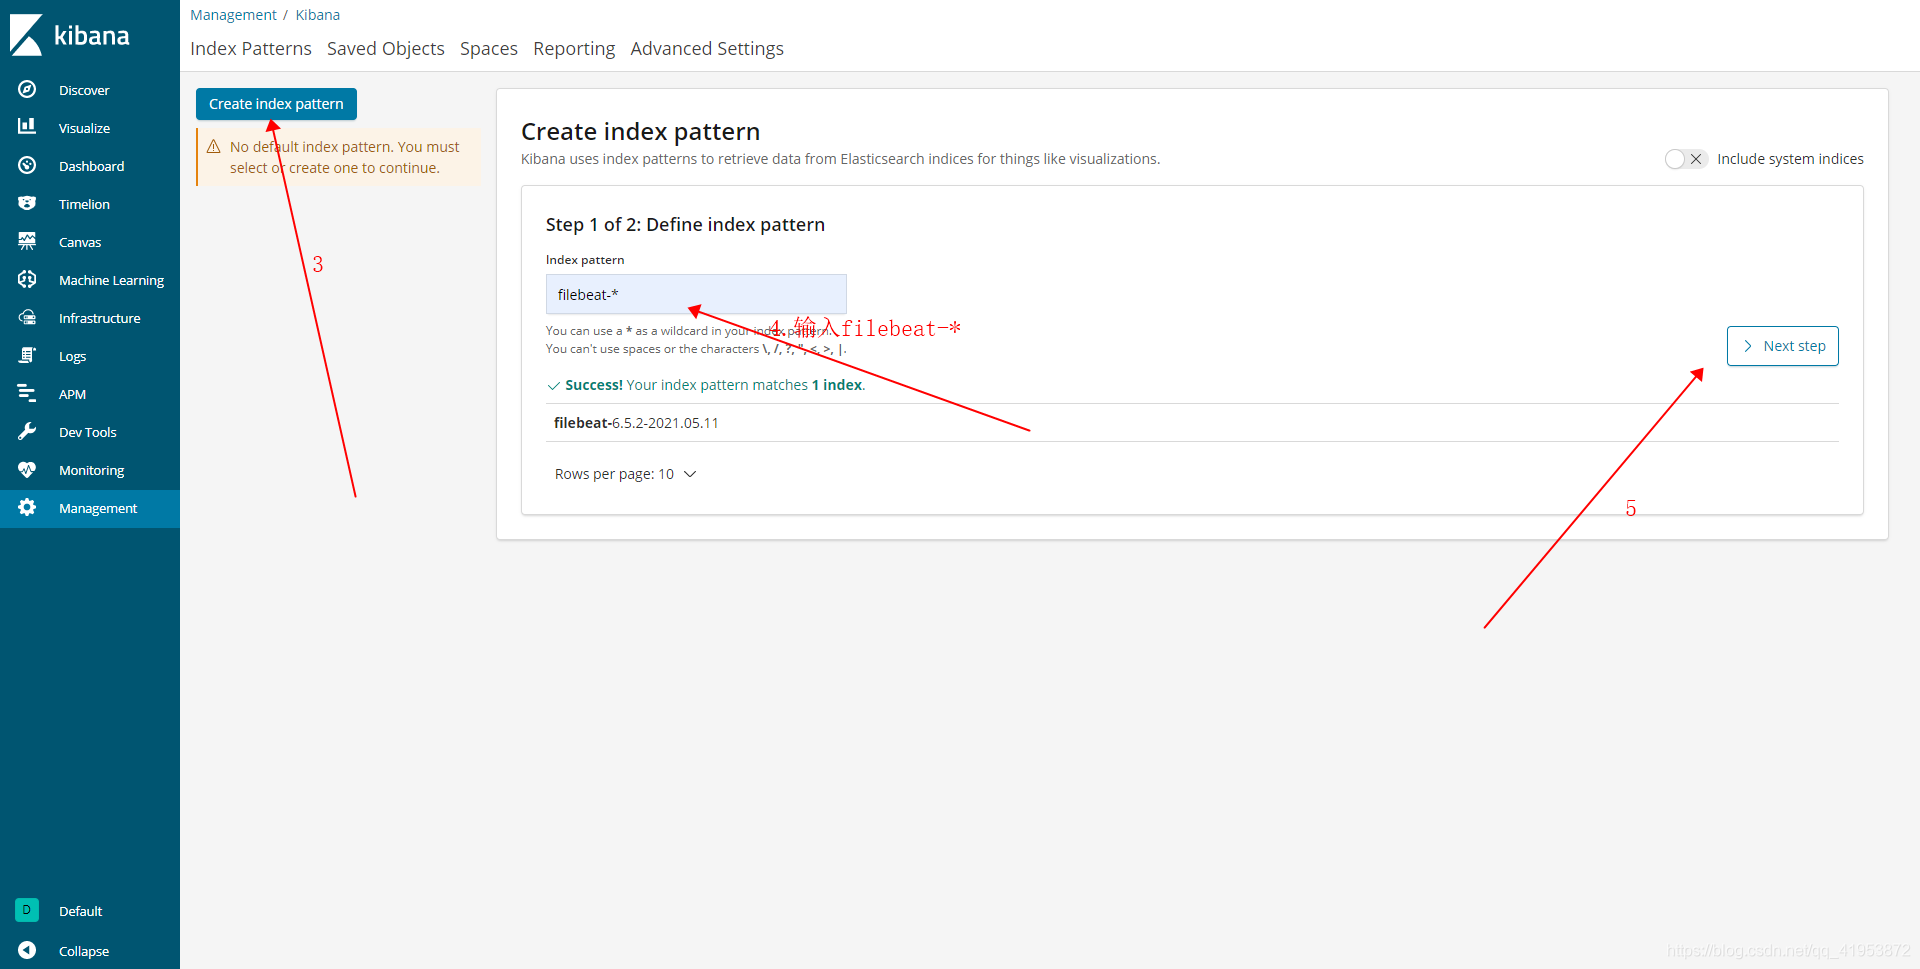Open Management via its gear icon

tap(27, 507)
